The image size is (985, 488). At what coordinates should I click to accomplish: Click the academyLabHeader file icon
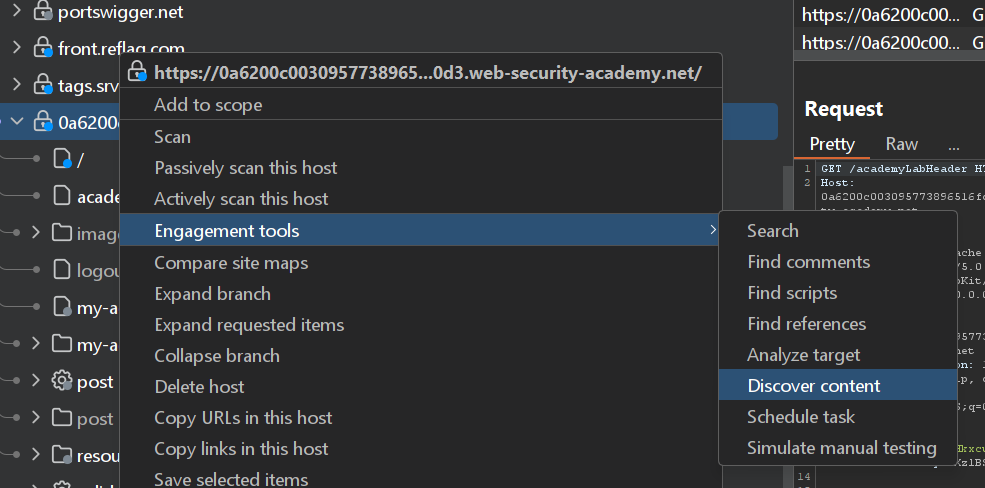(x=62, y=196)
